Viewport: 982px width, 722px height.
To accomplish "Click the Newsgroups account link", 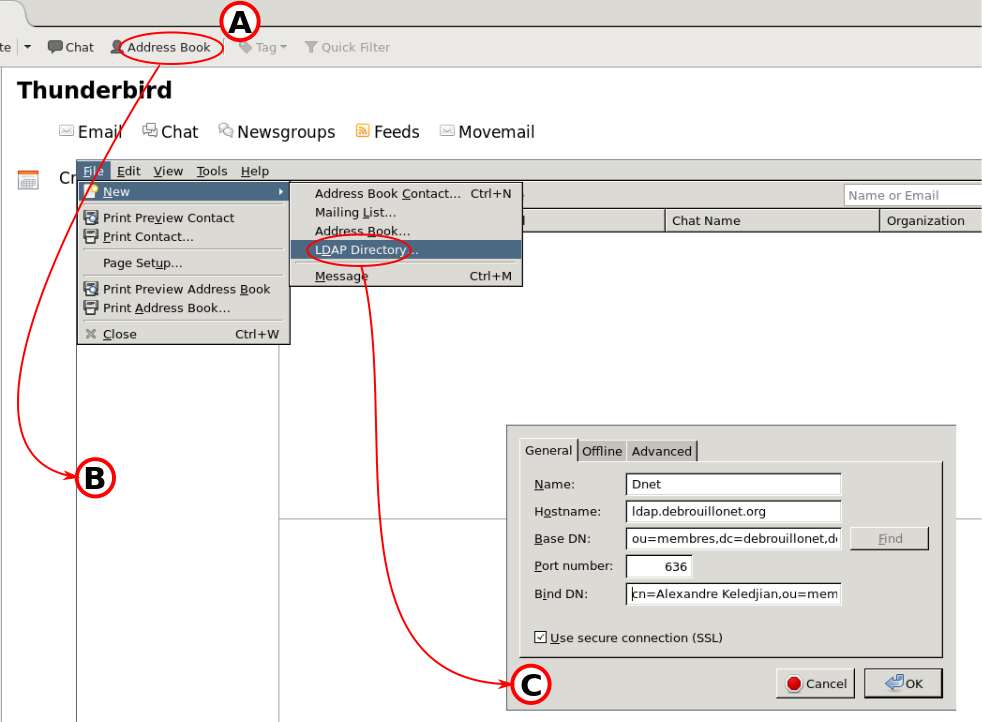I will (286, 132).
